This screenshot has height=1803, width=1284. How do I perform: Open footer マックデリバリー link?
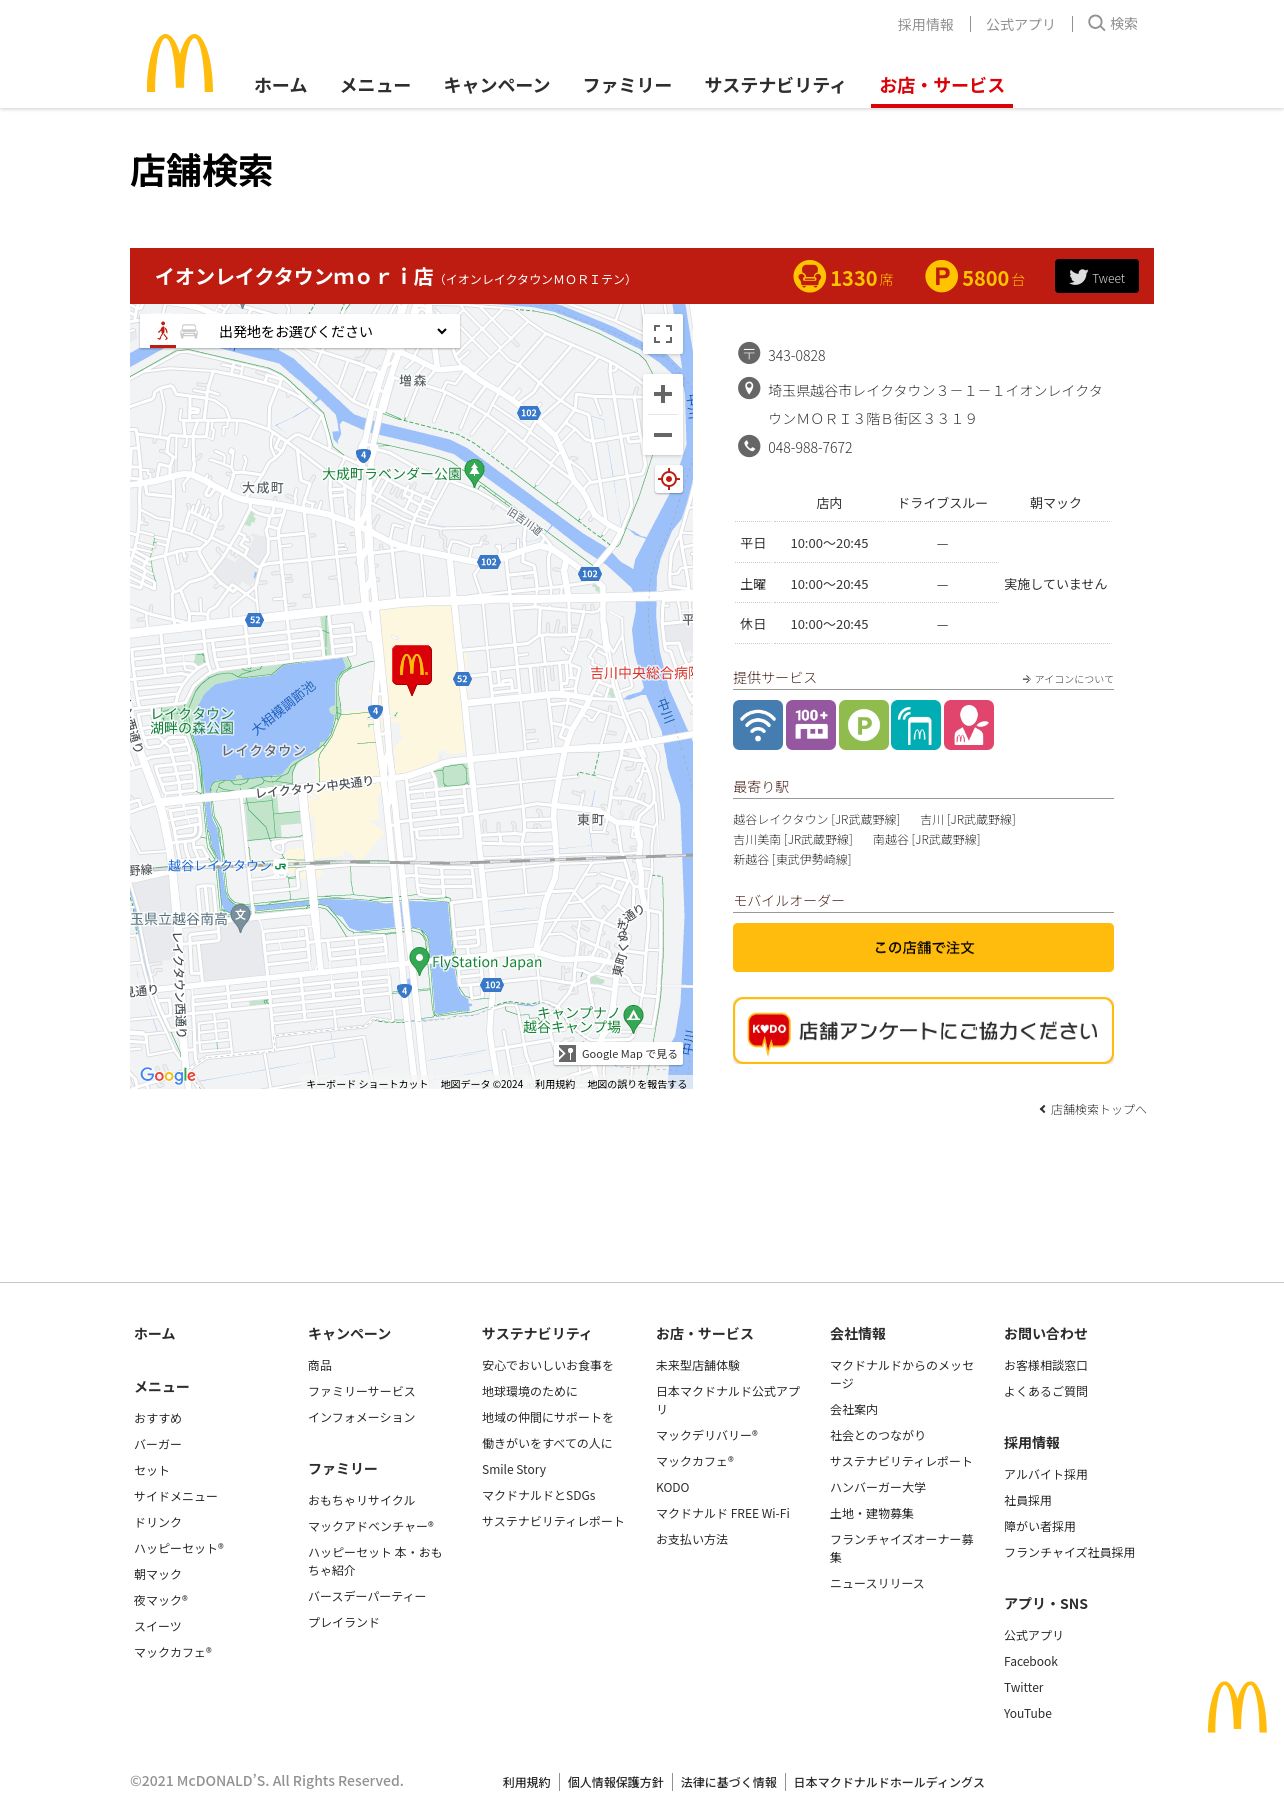pos(707,1435)
